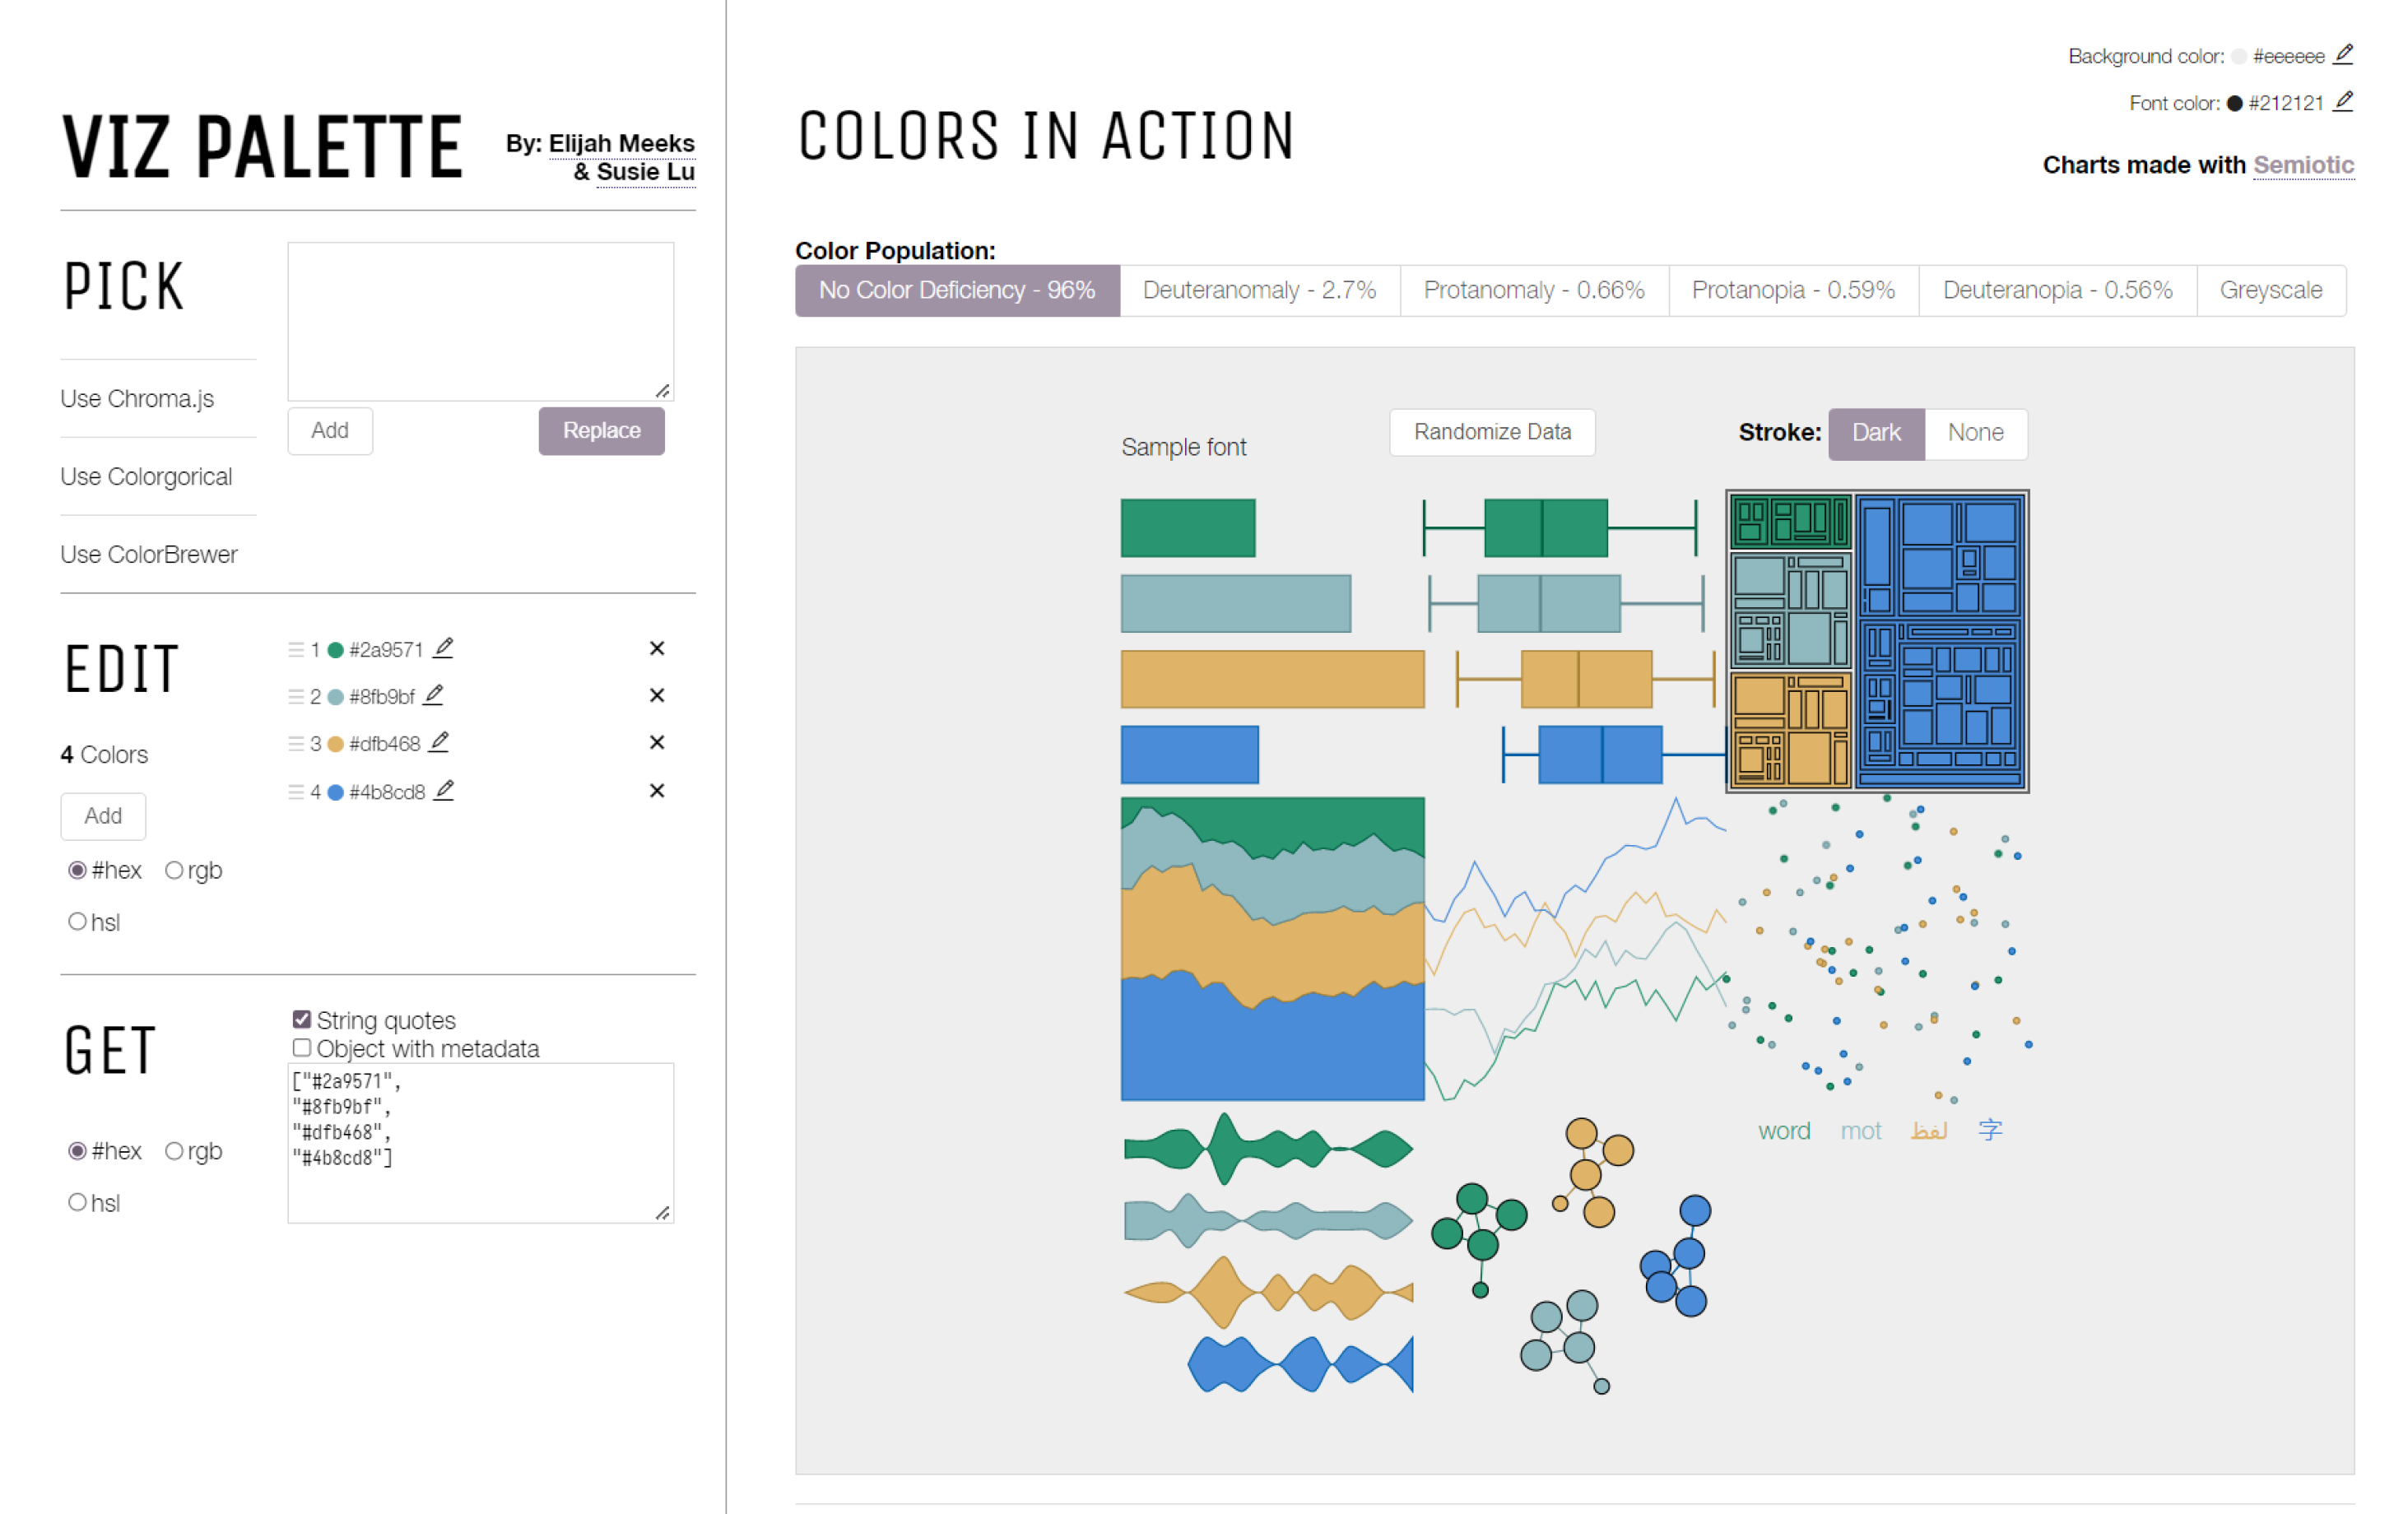Viewport: 2408px width, 1514px height.
Task: Uncheck the String quotes checkbox
Action: click(x=301, y=1019)
